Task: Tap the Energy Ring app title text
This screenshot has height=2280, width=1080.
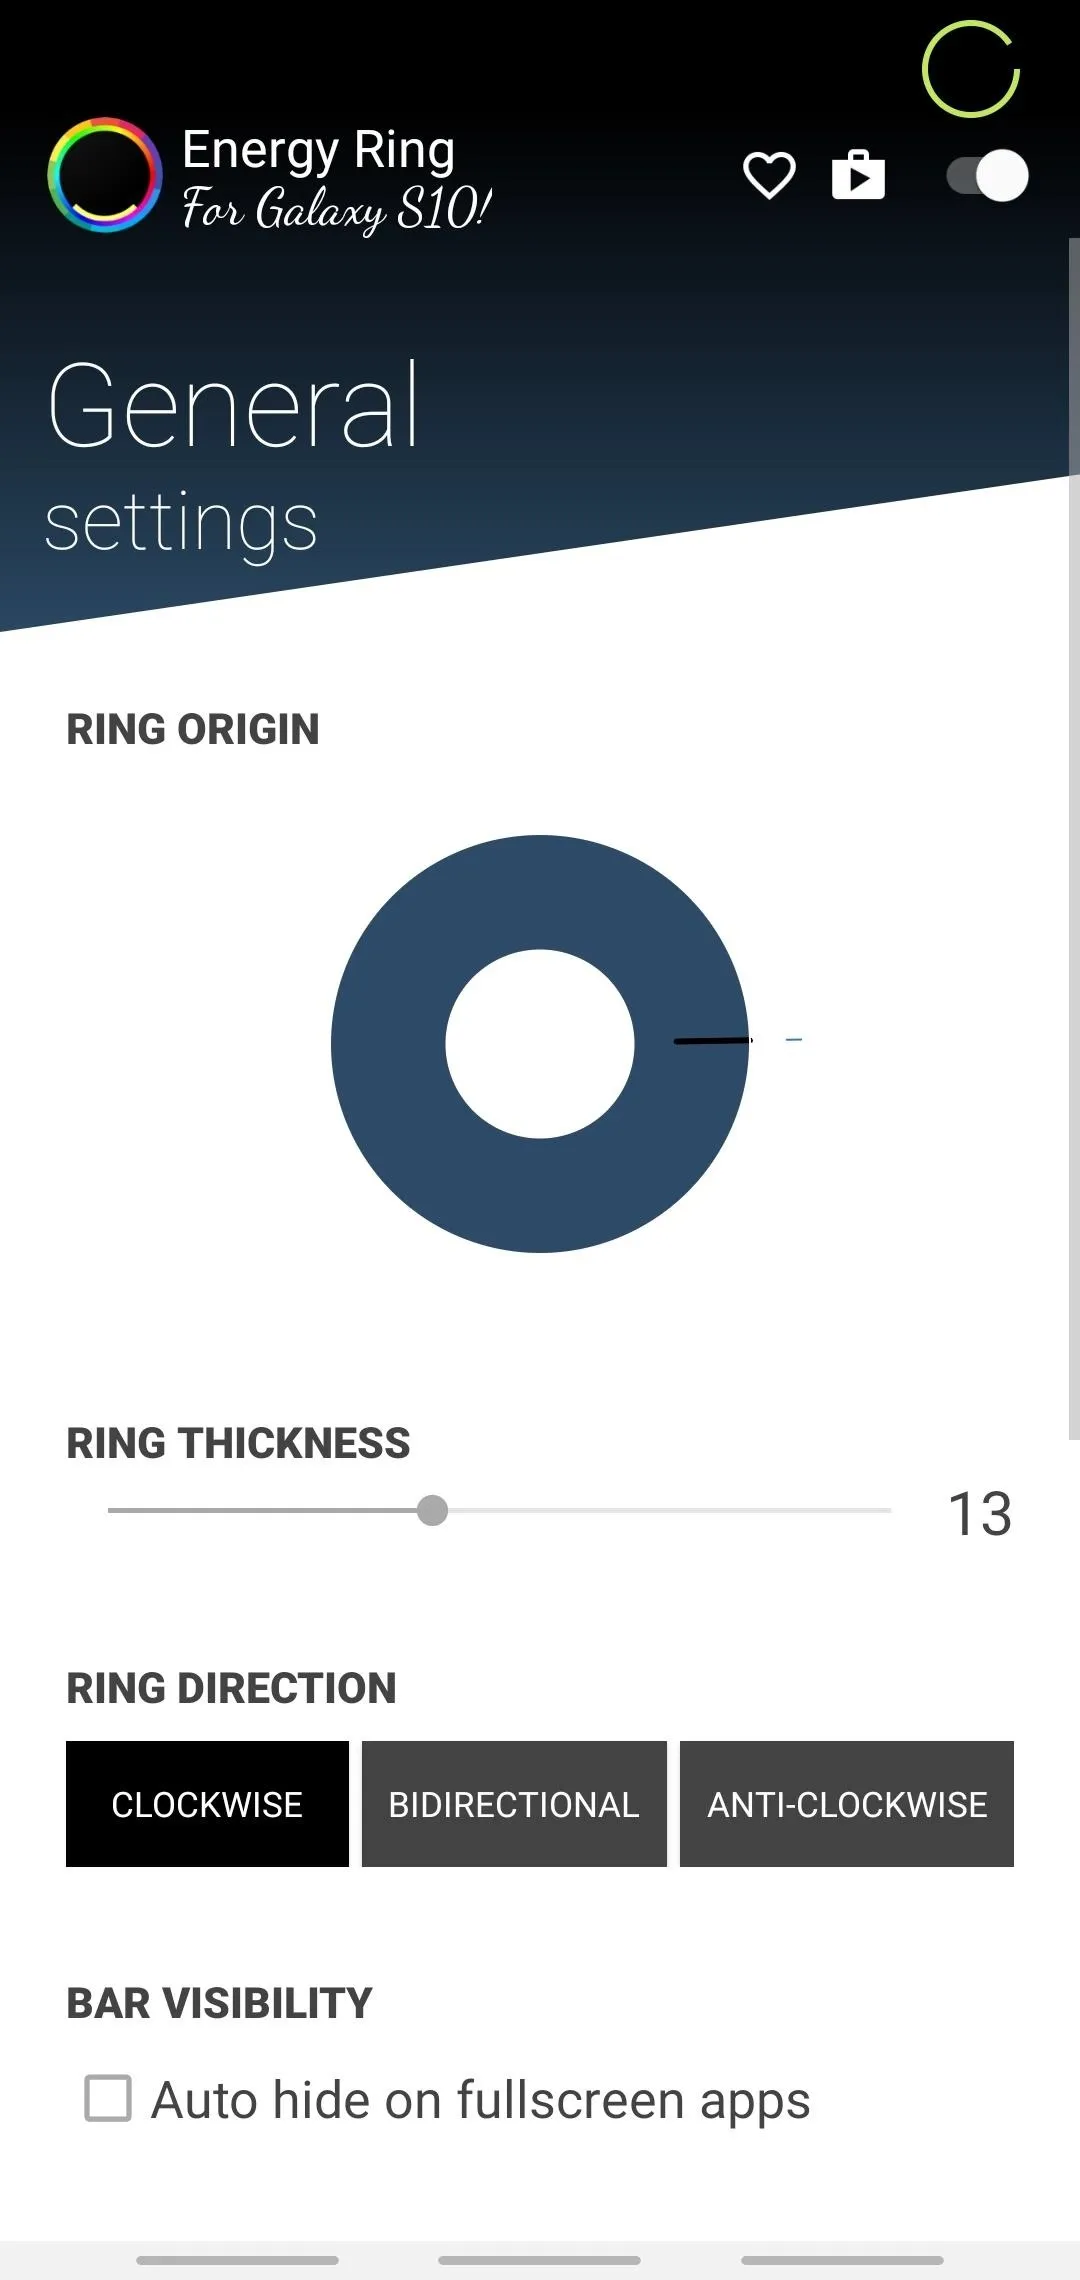Action: pyautogui.click(x=319, y=150)
